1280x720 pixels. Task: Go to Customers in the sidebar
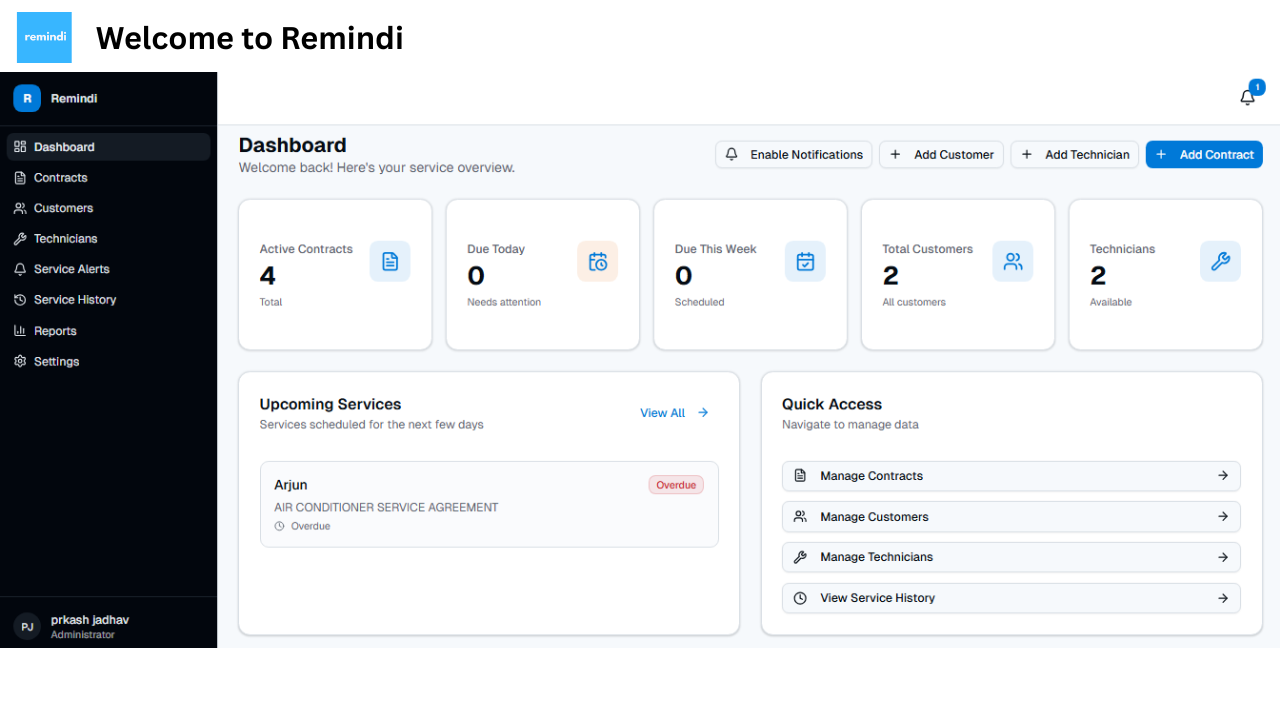click(108, 208)
